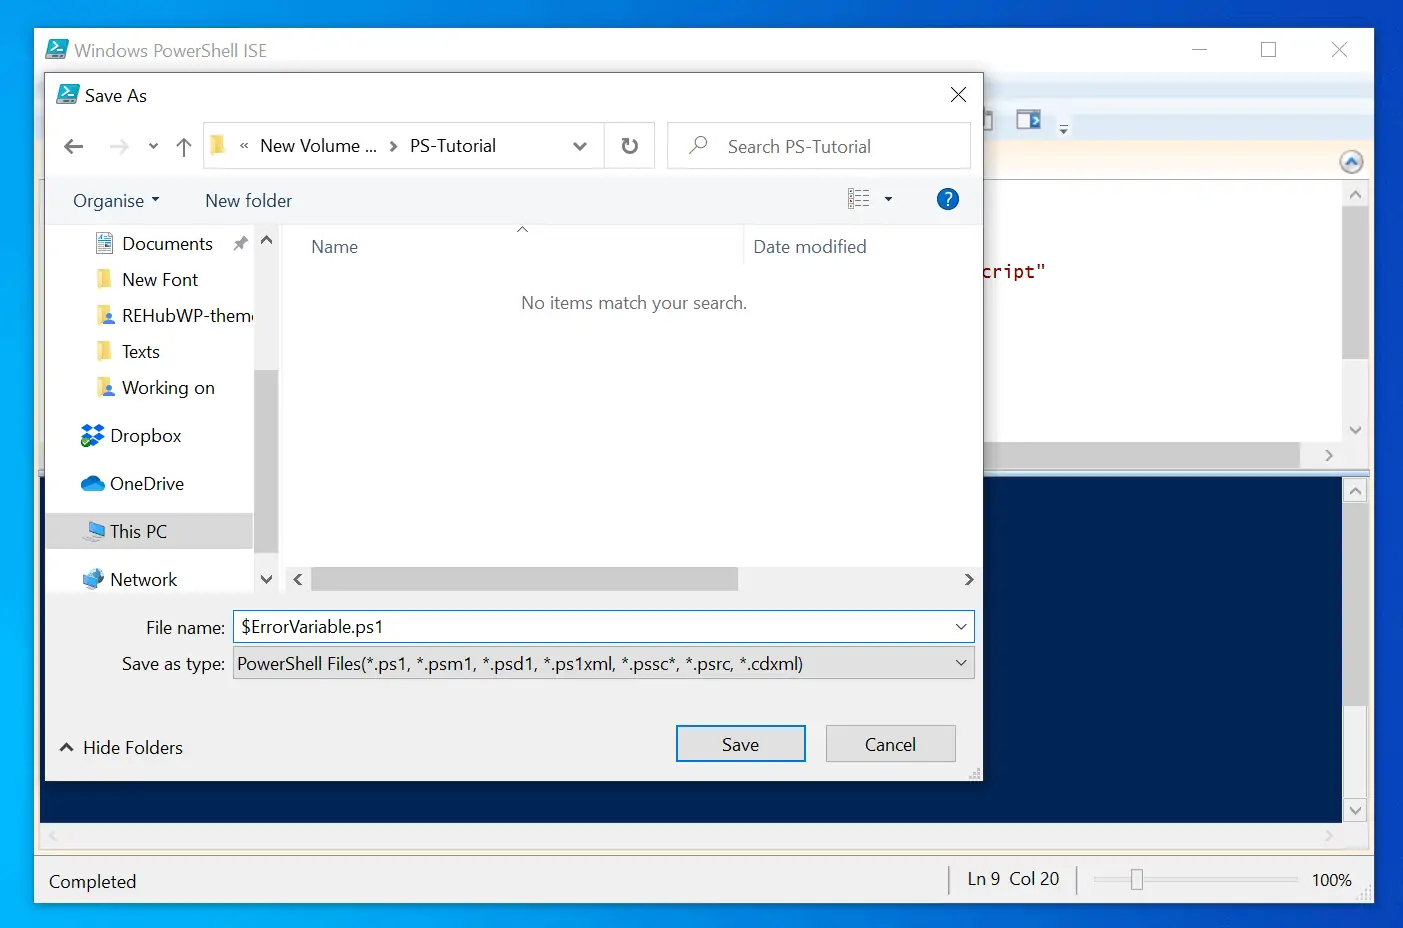
Task: Minimize the PowerShell ISE window
Action: [x=1200, y=50]
